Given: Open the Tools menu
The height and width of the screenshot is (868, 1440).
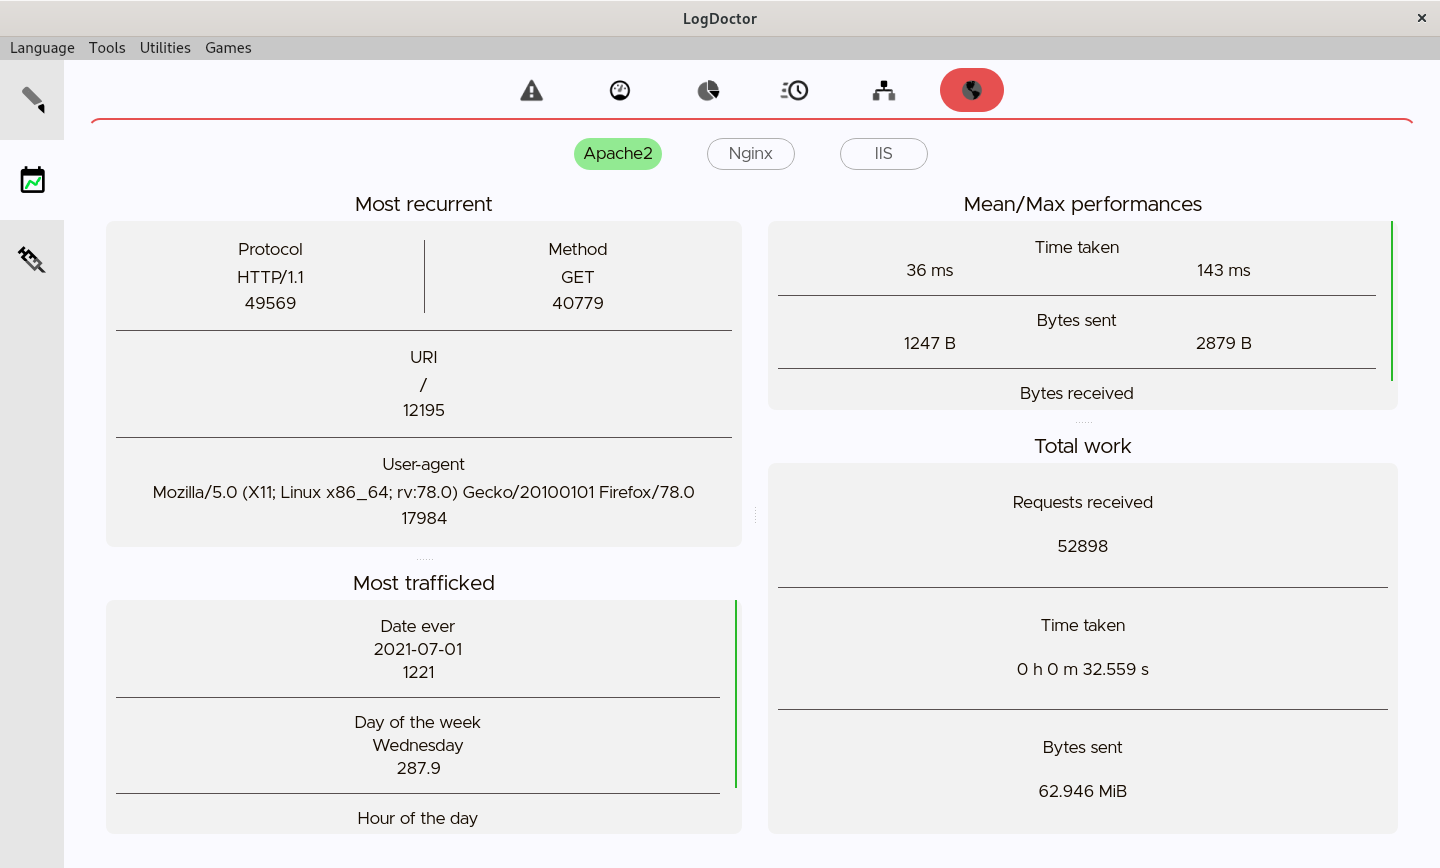Looking at the screenshot, I should coord(107,48).
